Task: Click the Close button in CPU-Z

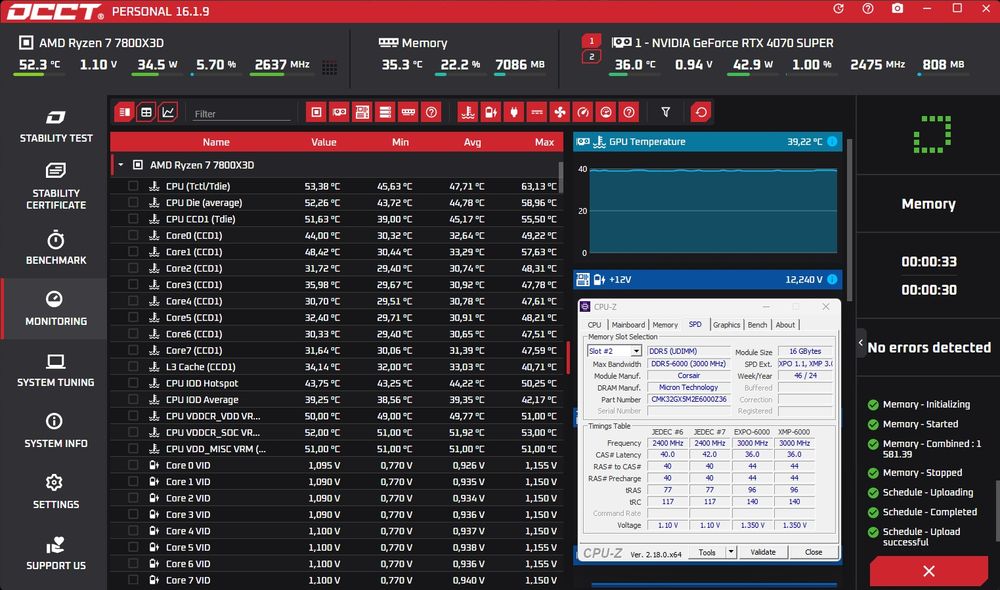Action: pos(813,552)
